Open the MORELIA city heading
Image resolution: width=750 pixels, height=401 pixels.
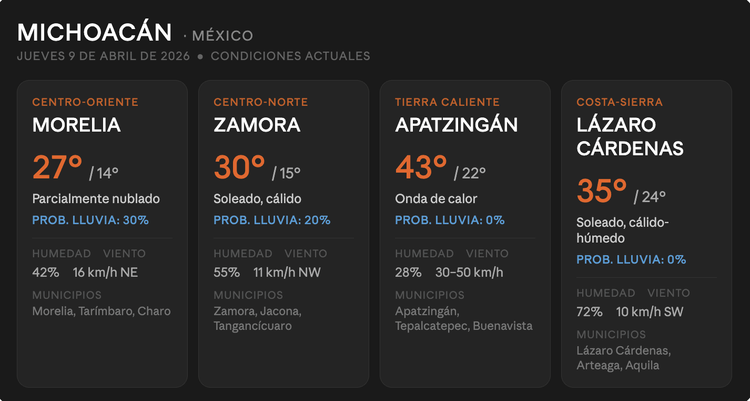tap(76, 125)
